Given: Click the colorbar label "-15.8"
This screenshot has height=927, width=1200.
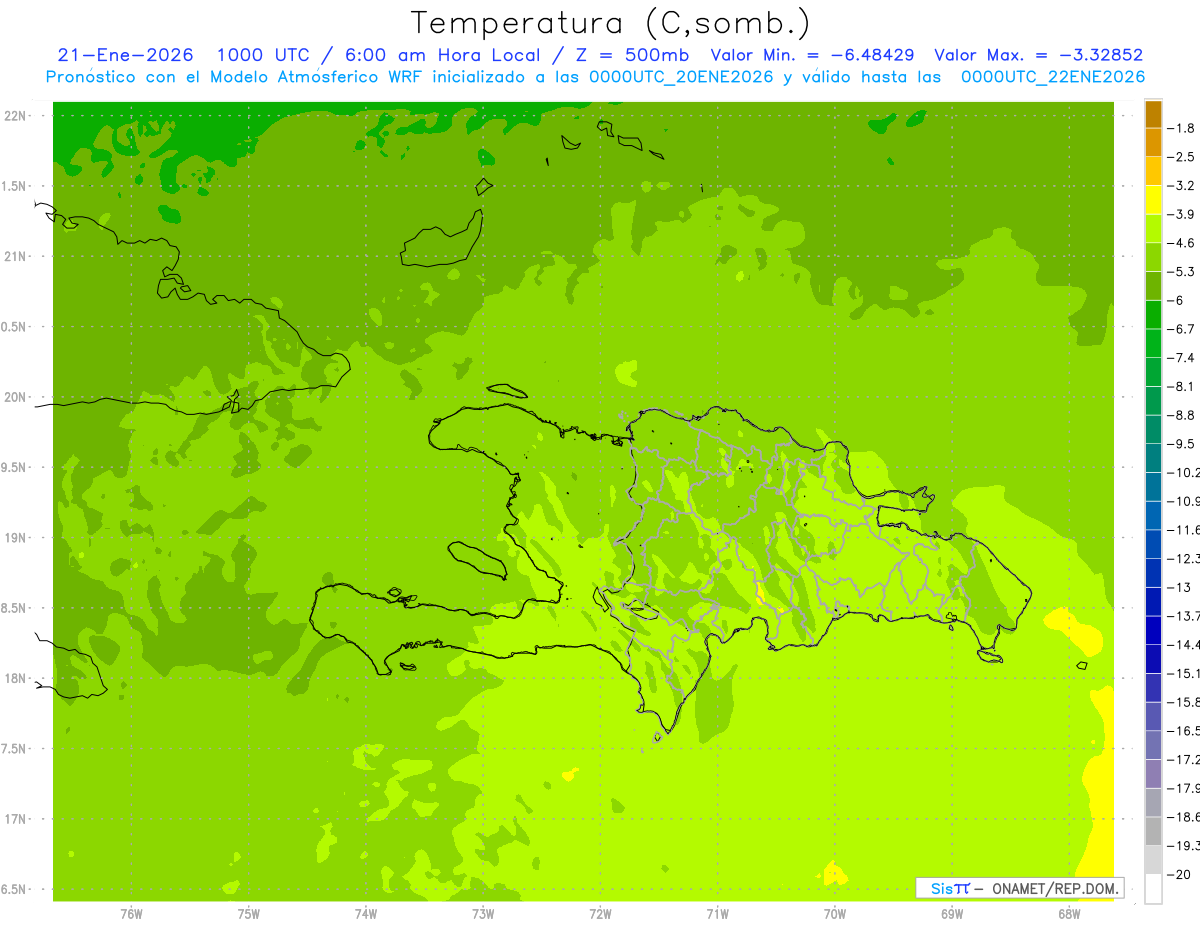Looking at the screenshot, I should [x=1184, y=703].
